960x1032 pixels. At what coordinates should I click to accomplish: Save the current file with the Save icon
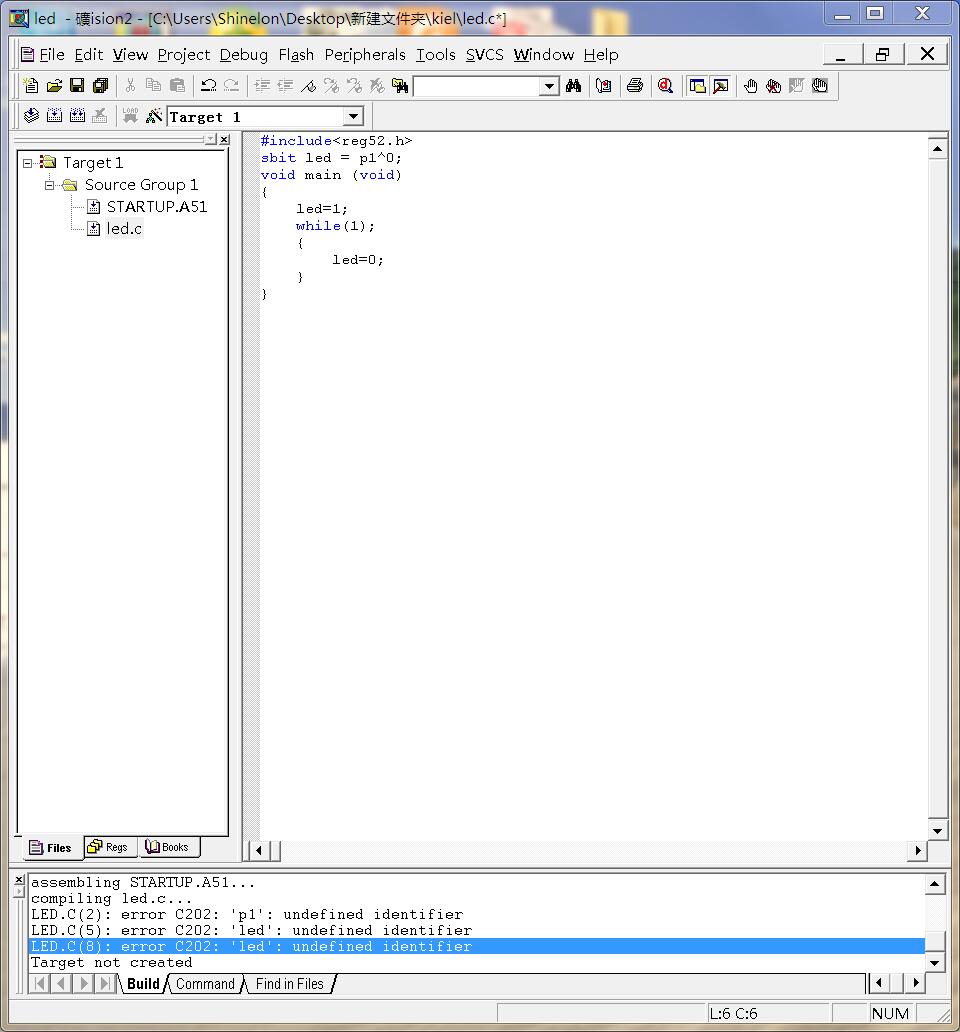[x=77, y=86]
